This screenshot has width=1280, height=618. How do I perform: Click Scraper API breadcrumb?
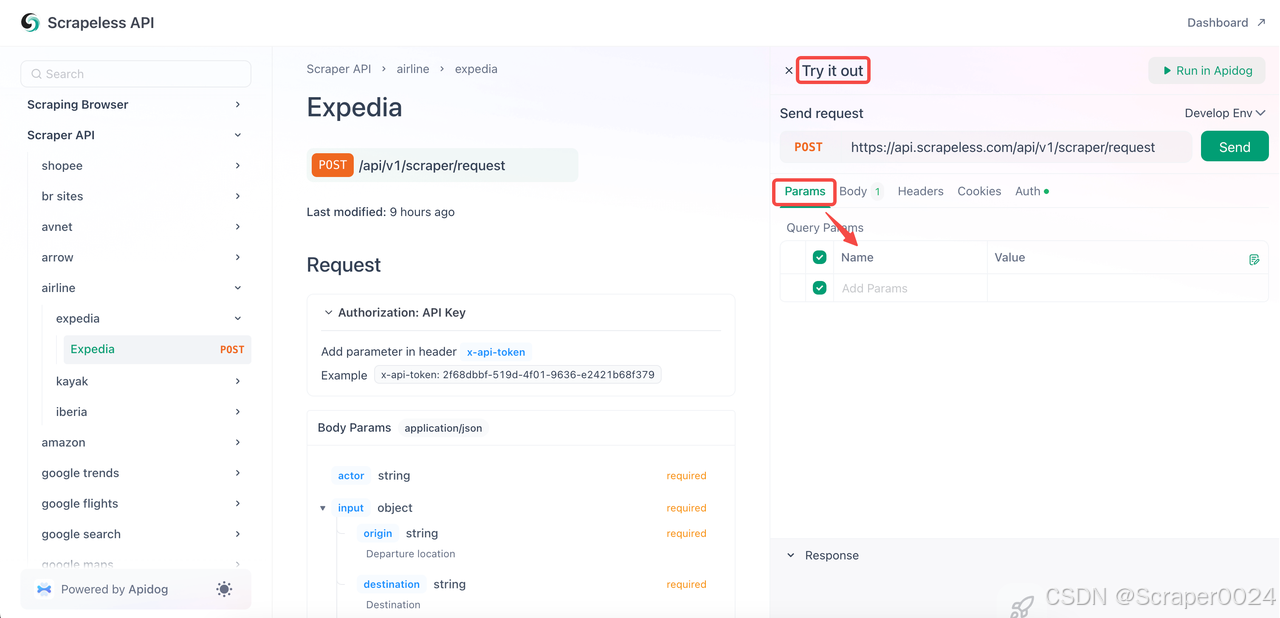[339, 69]
